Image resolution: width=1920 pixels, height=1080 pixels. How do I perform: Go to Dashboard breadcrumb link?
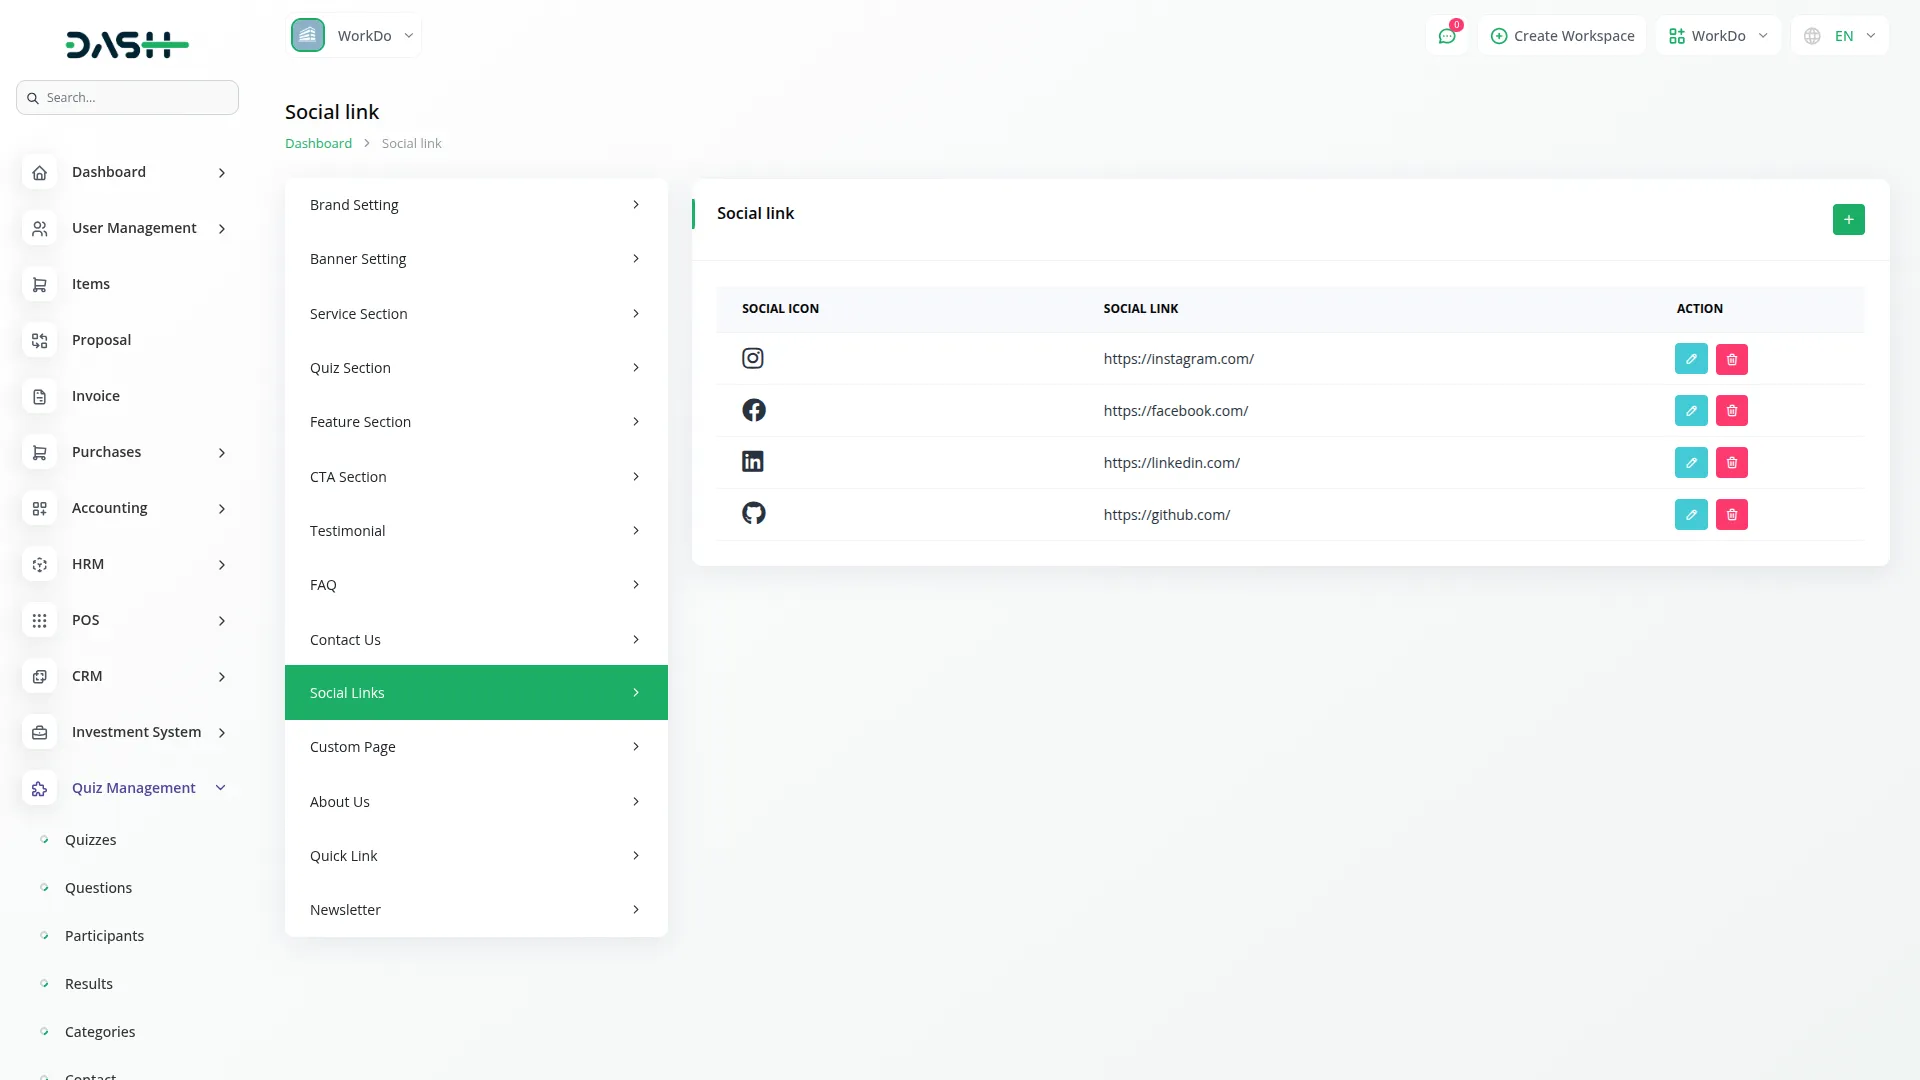pyautogui.click(x=318, y=144)
